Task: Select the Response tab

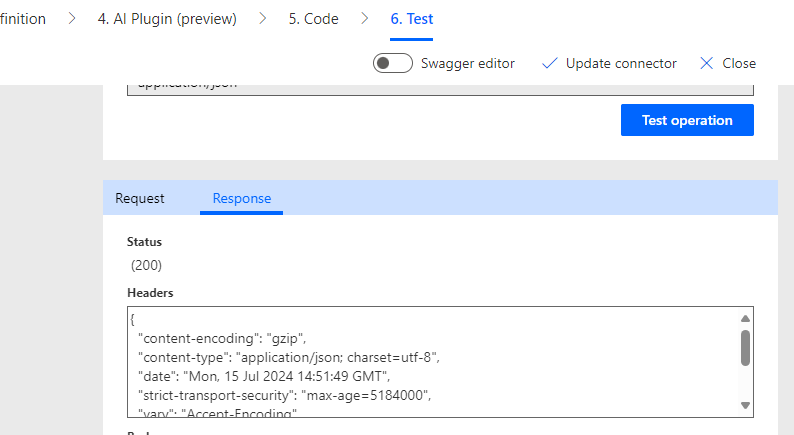Action: (x=242, y=198)
